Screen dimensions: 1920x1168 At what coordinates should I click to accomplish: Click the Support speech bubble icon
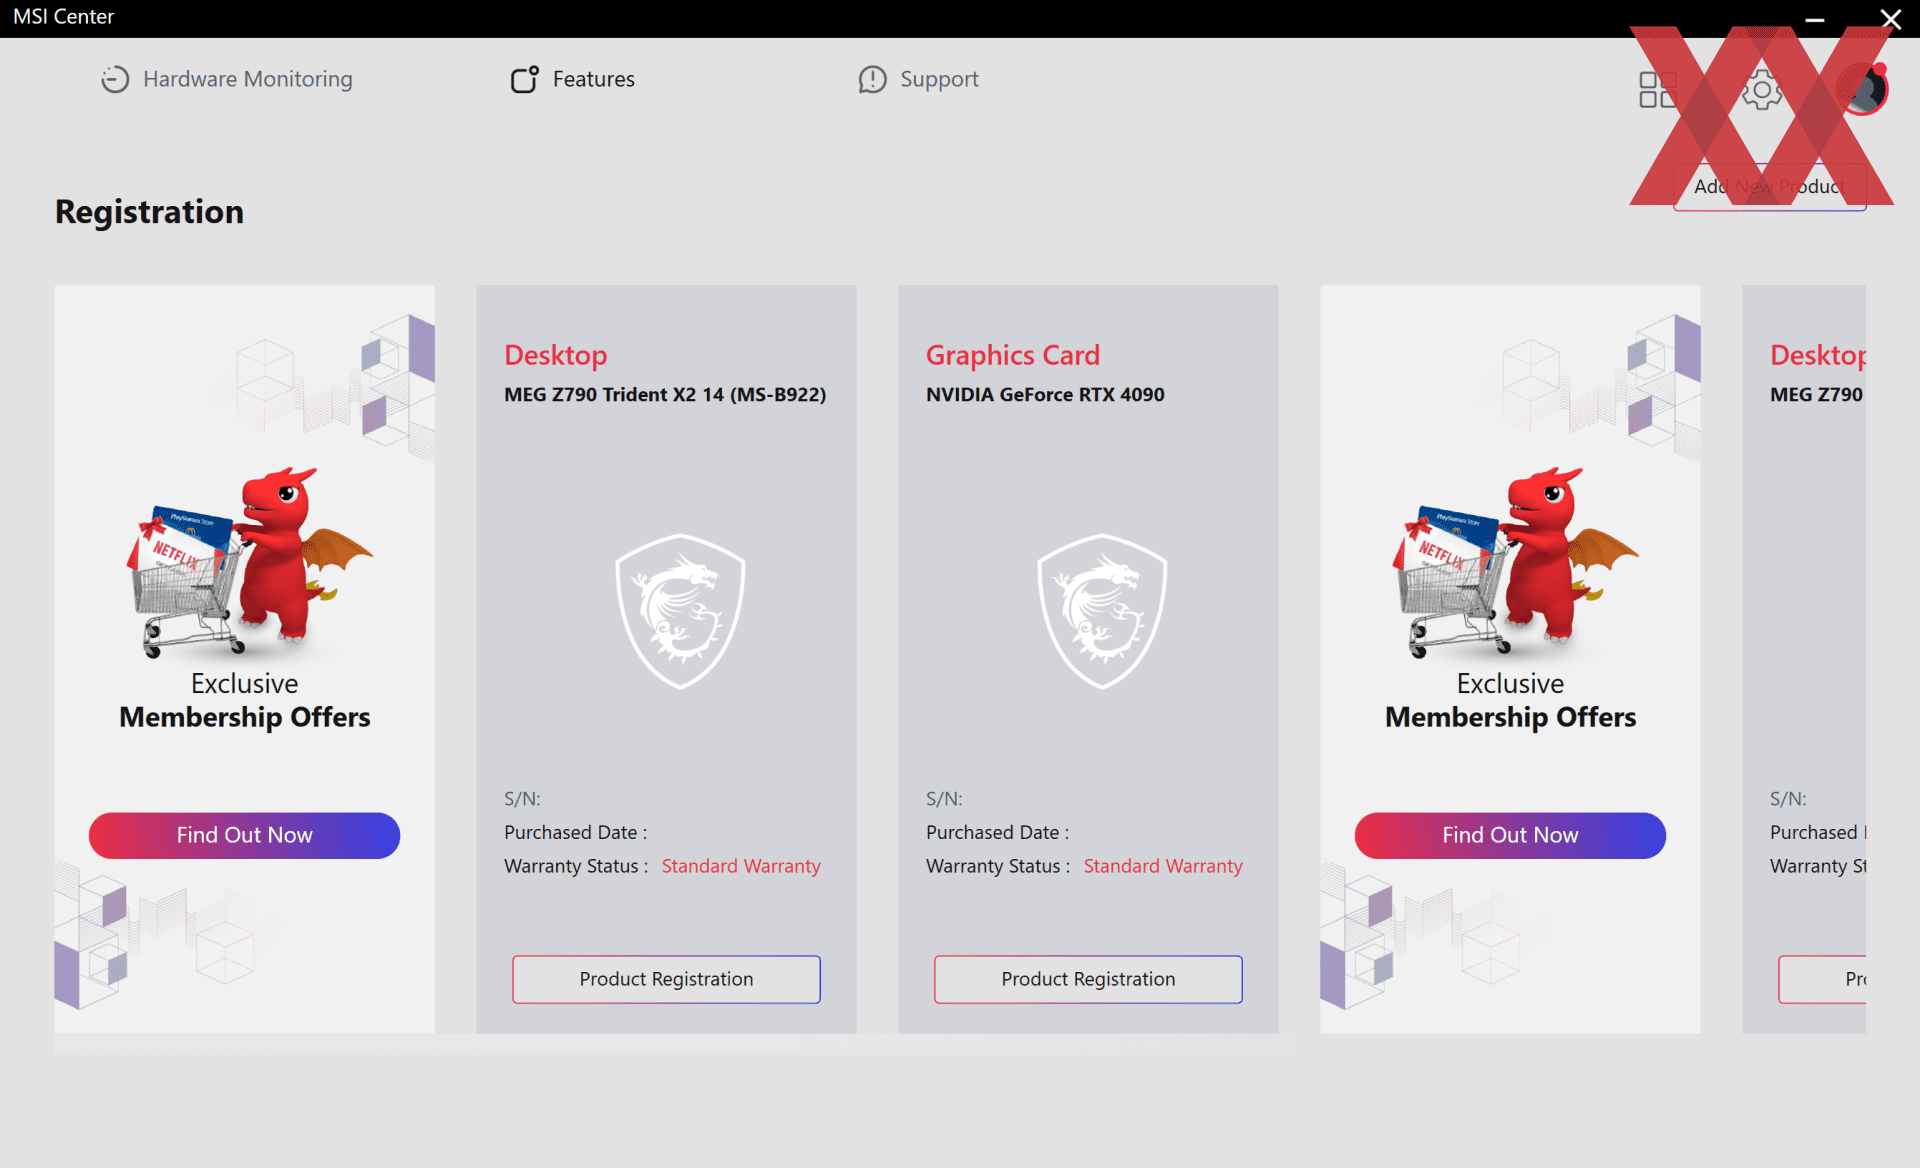pos(872,79)
